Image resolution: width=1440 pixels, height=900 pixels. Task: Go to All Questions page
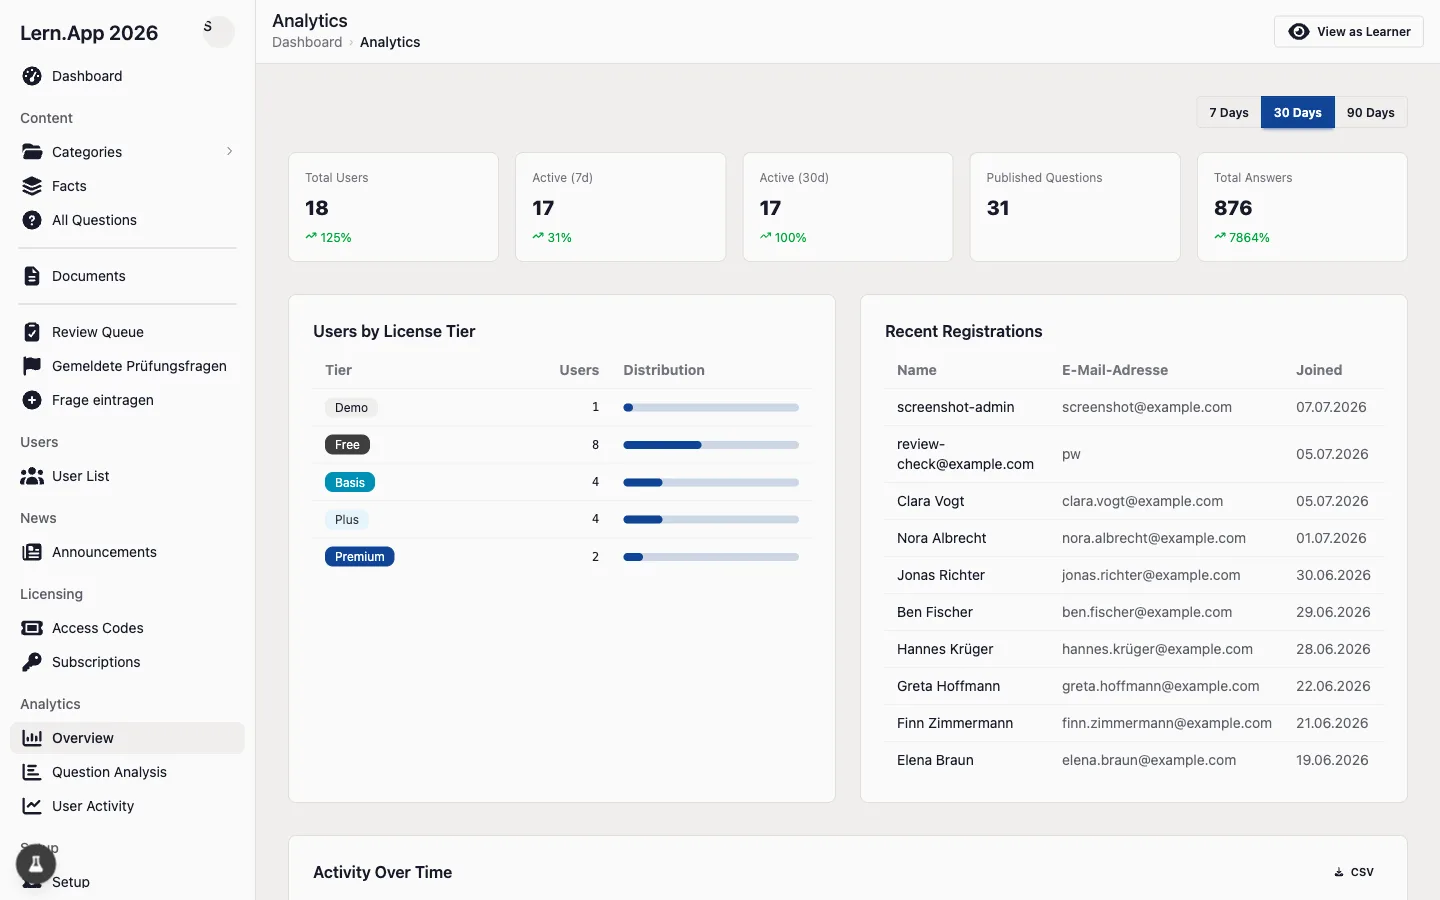[x=127, y=220]
